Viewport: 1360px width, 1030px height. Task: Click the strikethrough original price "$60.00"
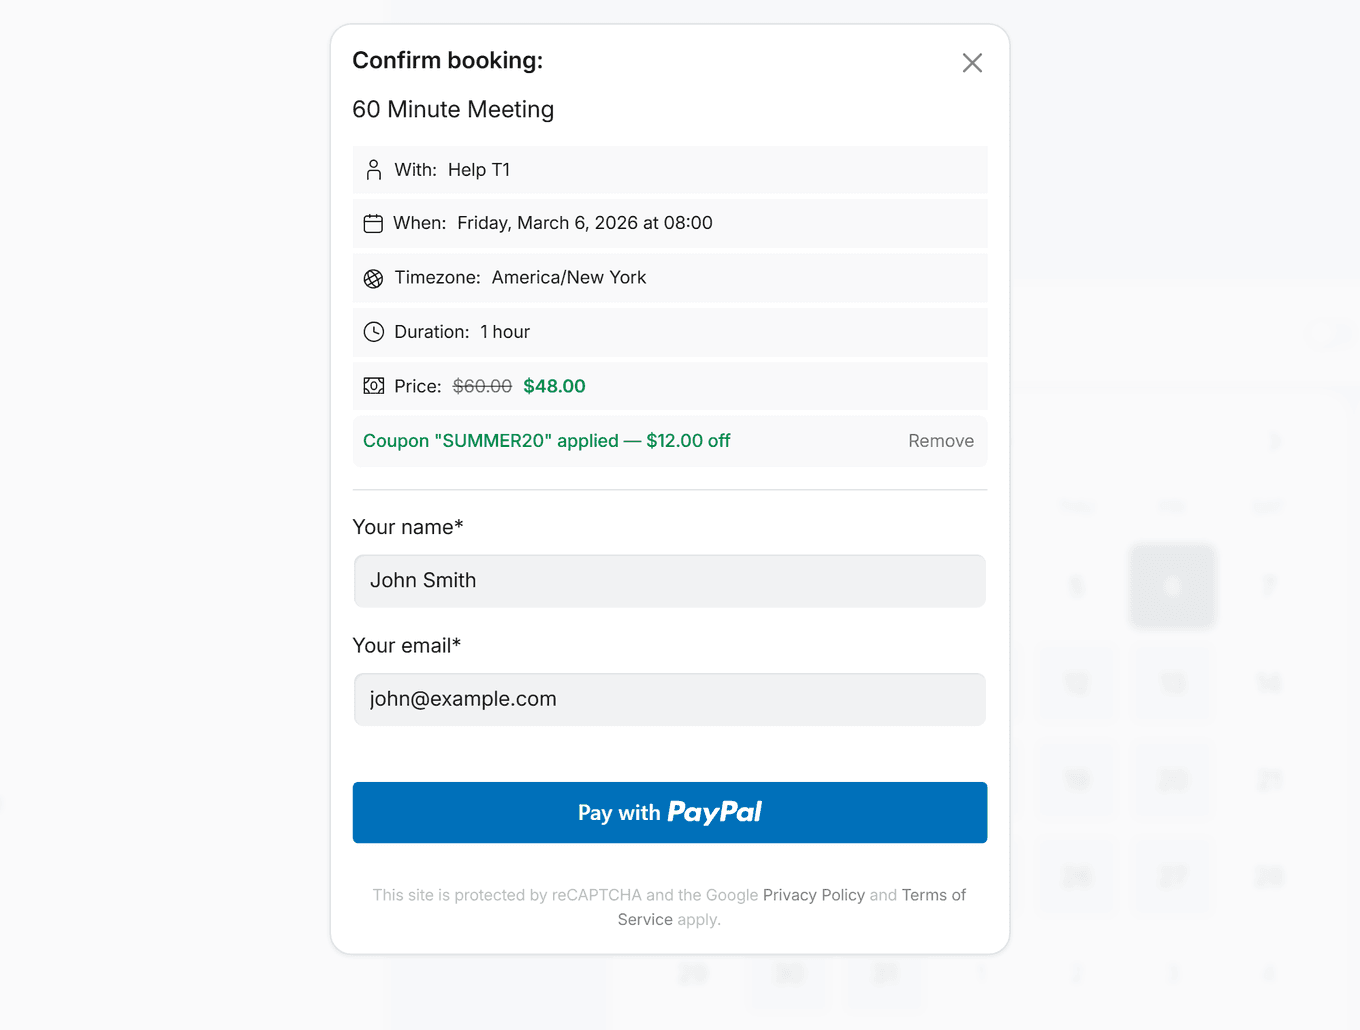point(482,385)
